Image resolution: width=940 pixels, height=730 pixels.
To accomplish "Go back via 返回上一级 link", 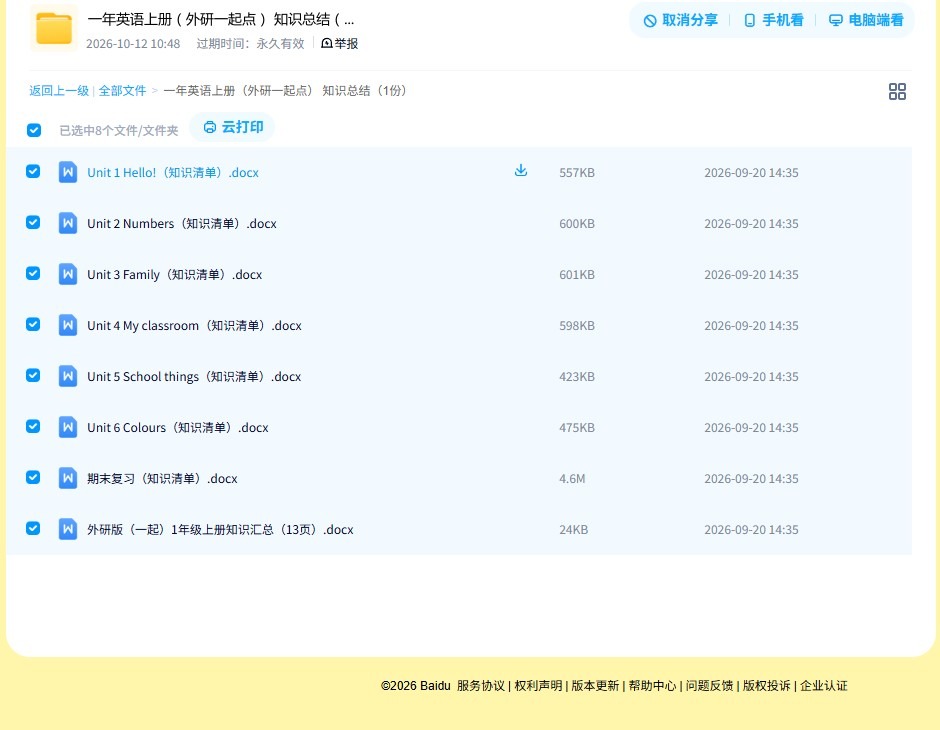I will (x=59, y=91).
